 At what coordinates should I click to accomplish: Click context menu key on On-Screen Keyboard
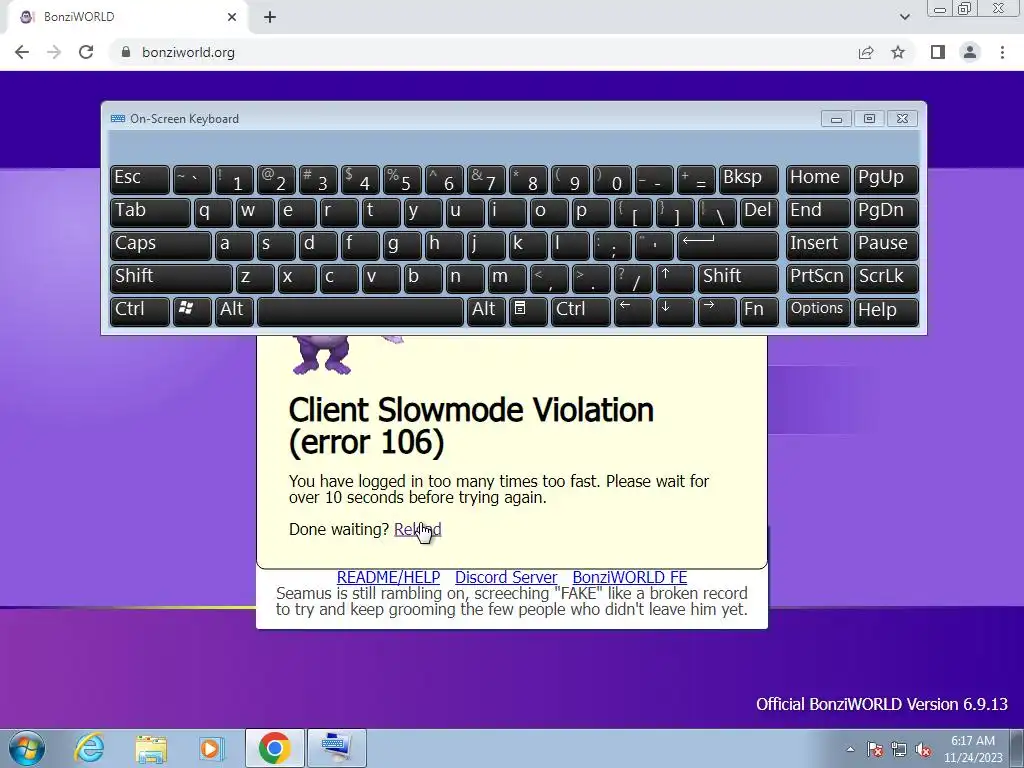tap(528, 310)
